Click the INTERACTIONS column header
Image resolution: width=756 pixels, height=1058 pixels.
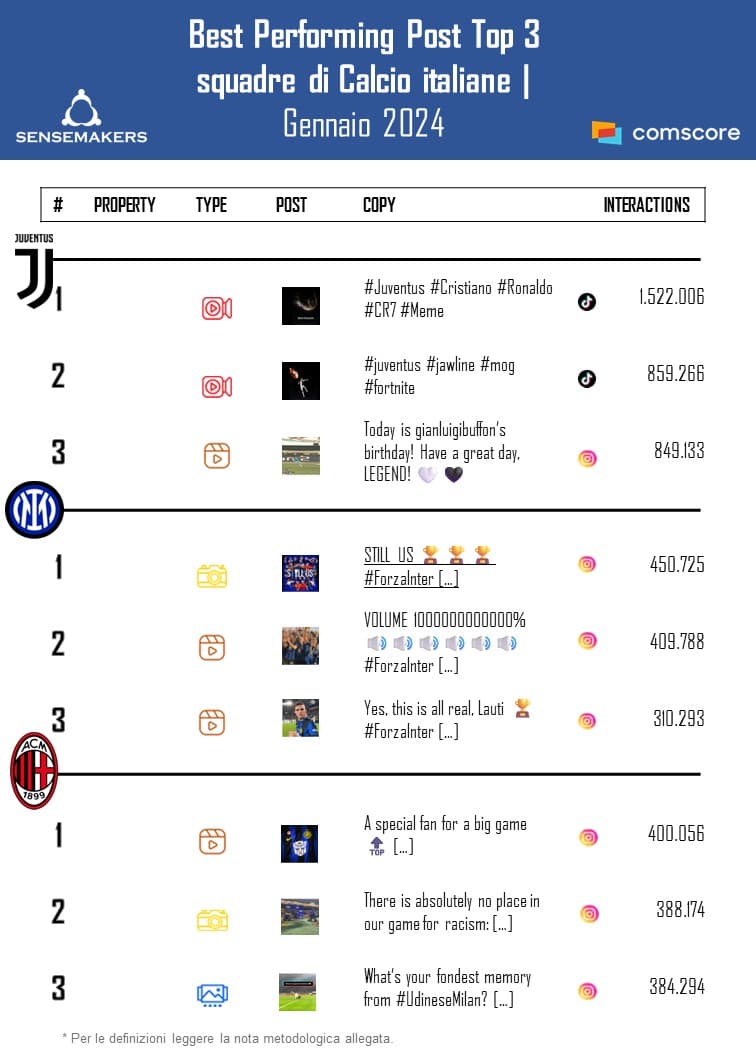tap(646, 205)
